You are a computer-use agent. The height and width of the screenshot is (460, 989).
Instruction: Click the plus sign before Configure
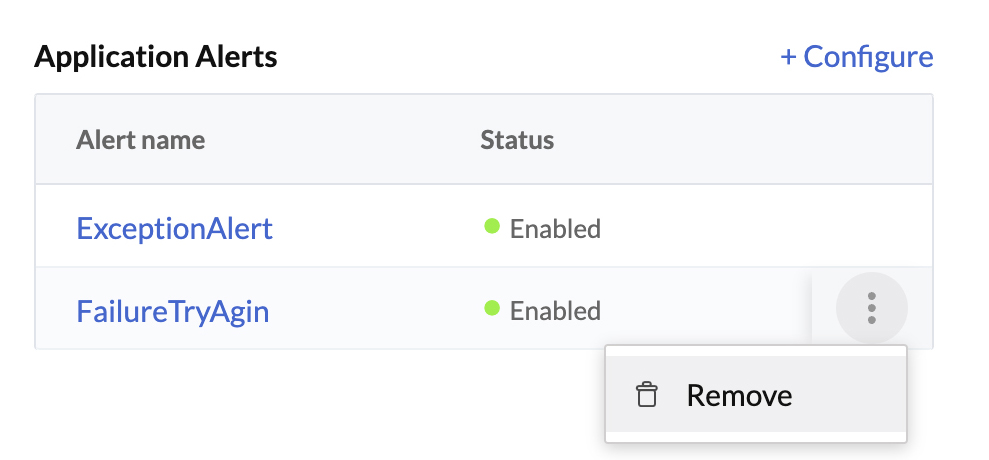[x=788, y=57]
